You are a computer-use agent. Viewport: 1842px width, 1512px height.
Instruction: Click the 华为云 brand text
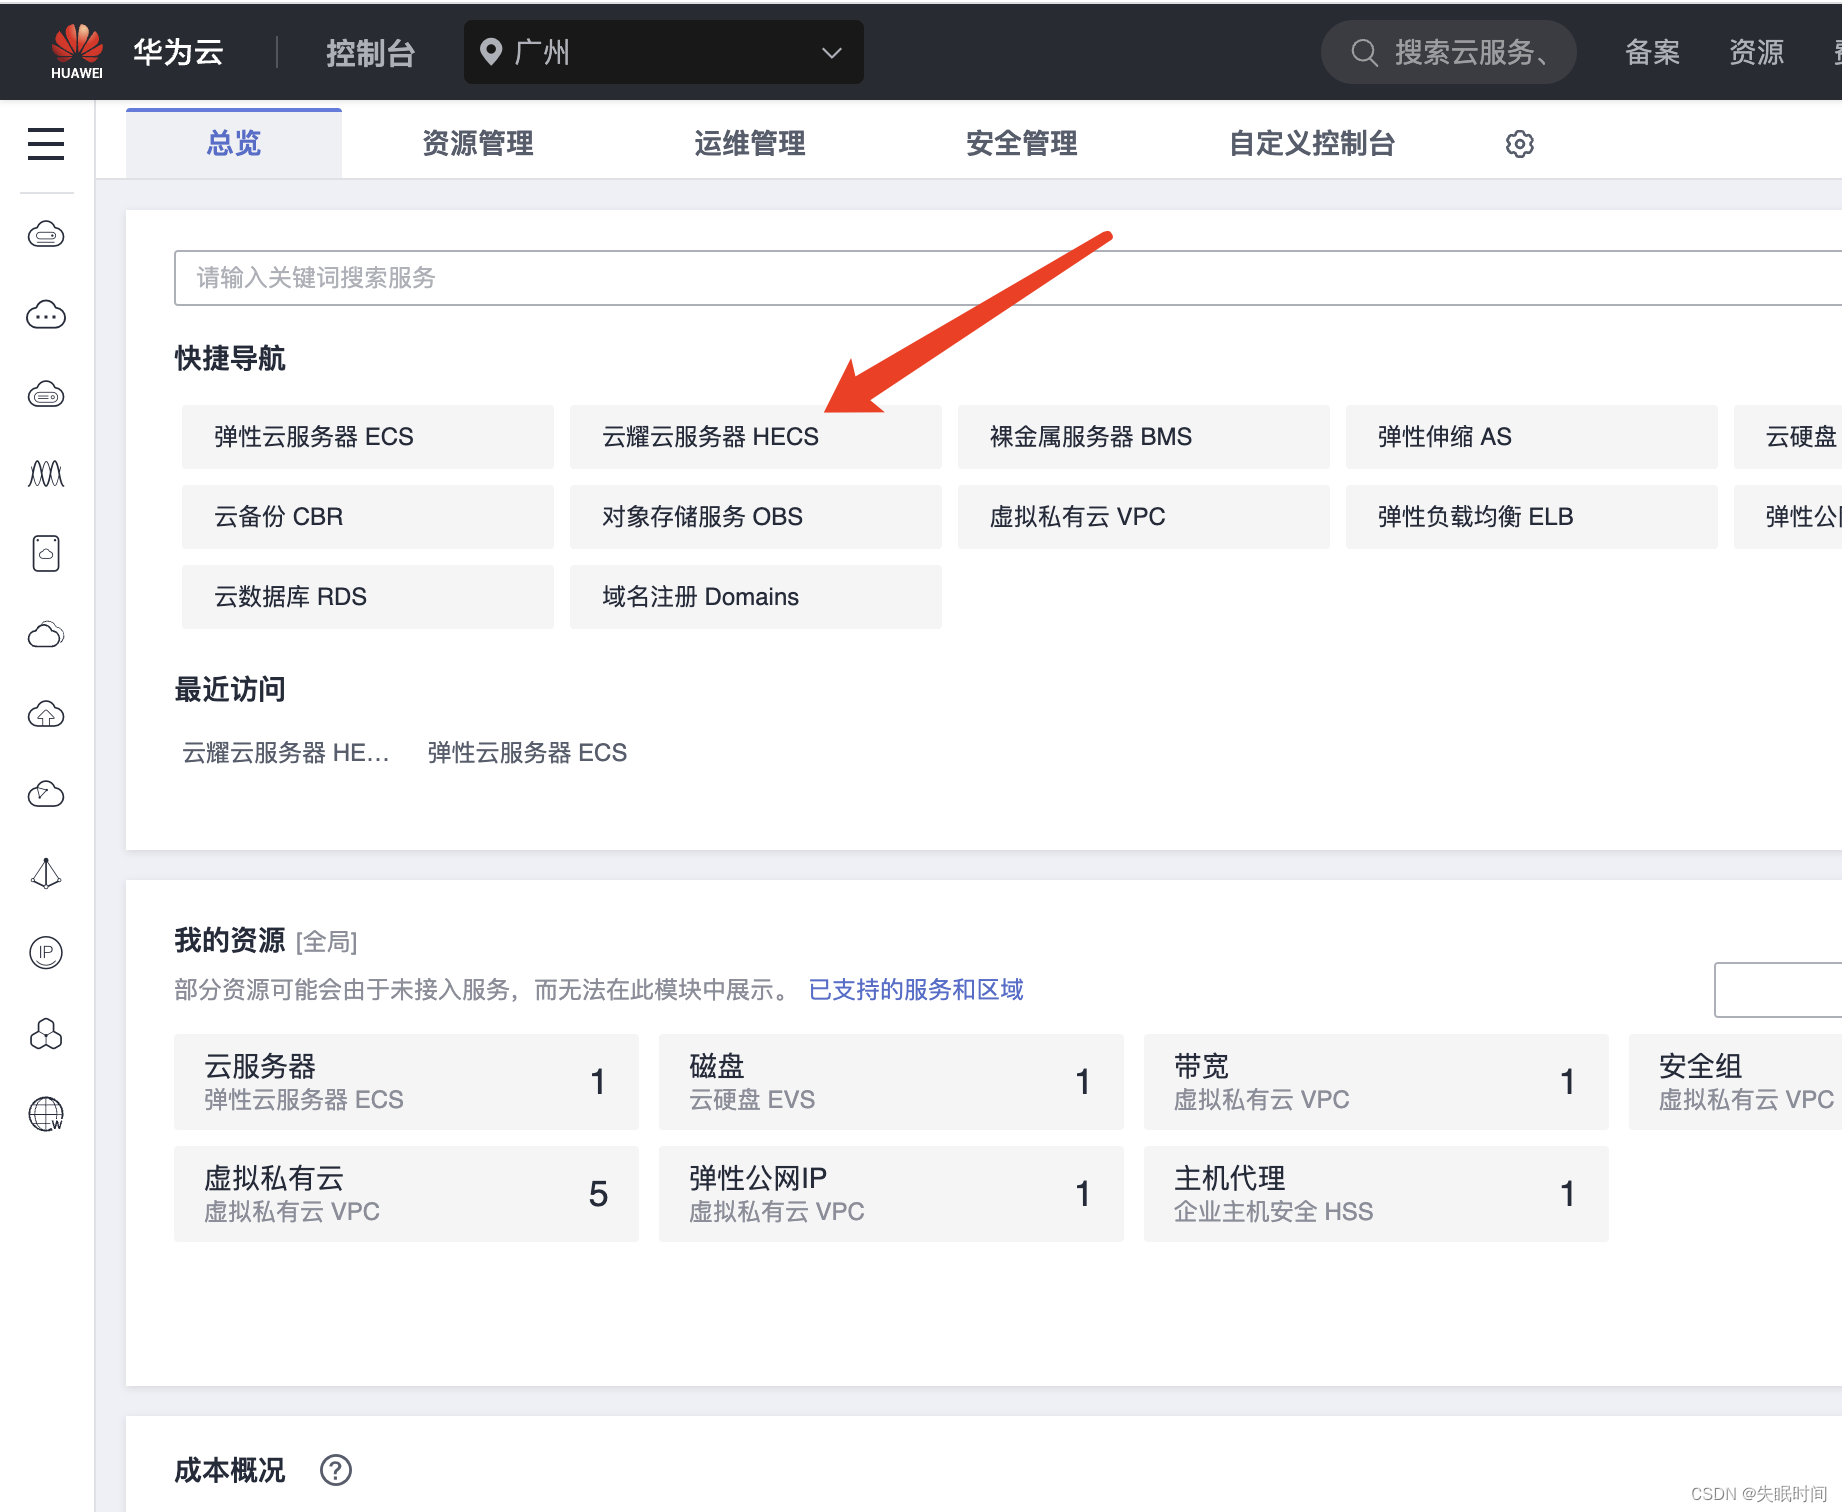178,52
